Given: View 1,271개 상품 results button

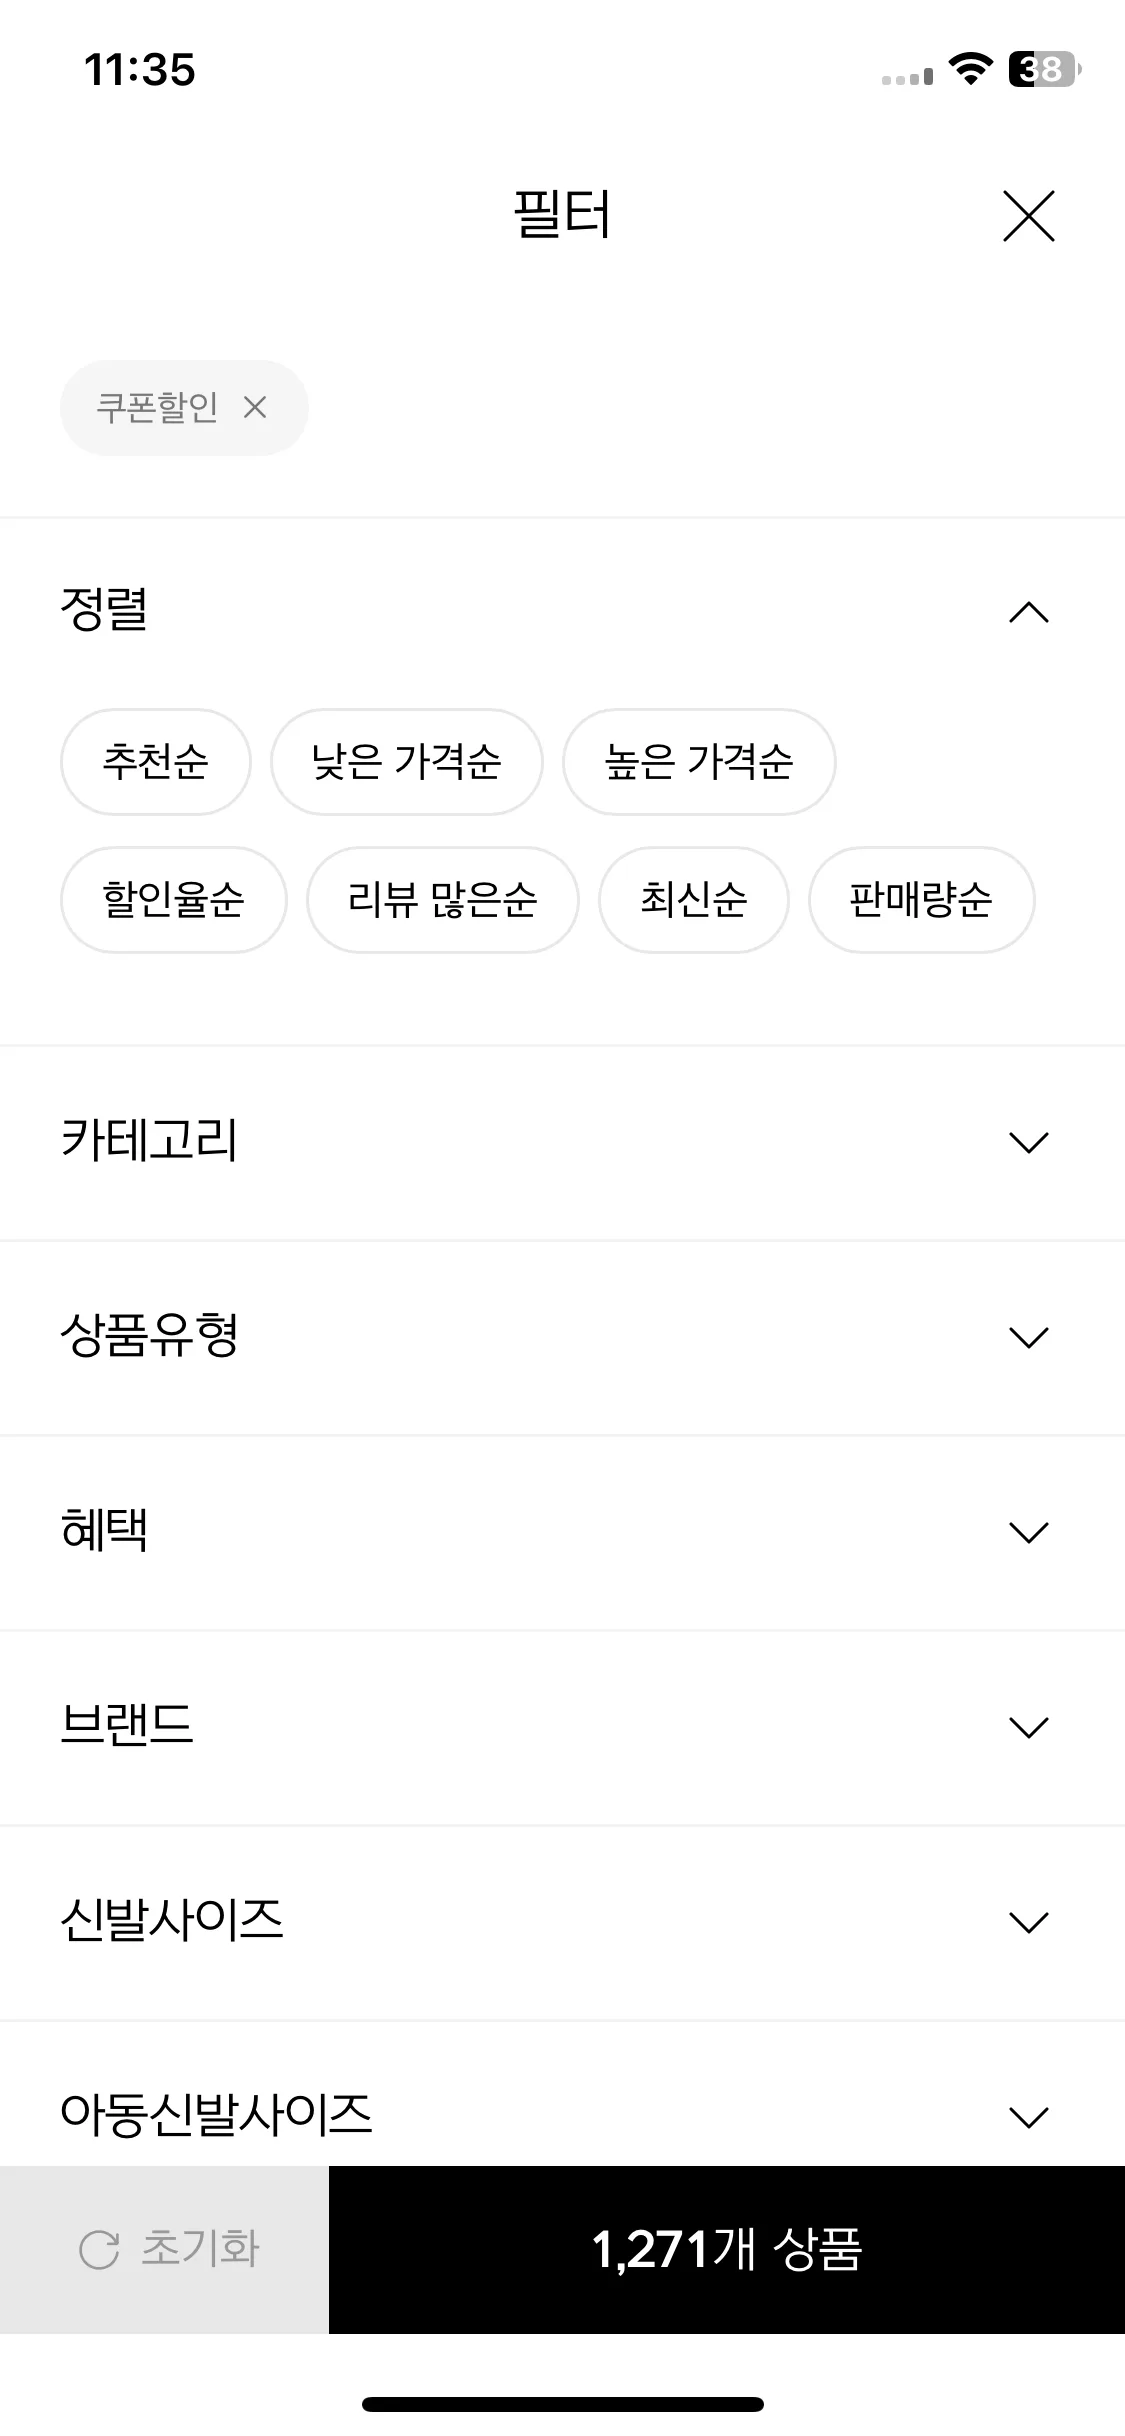Looking at the screenshot, I should (x=727, y=2250).
